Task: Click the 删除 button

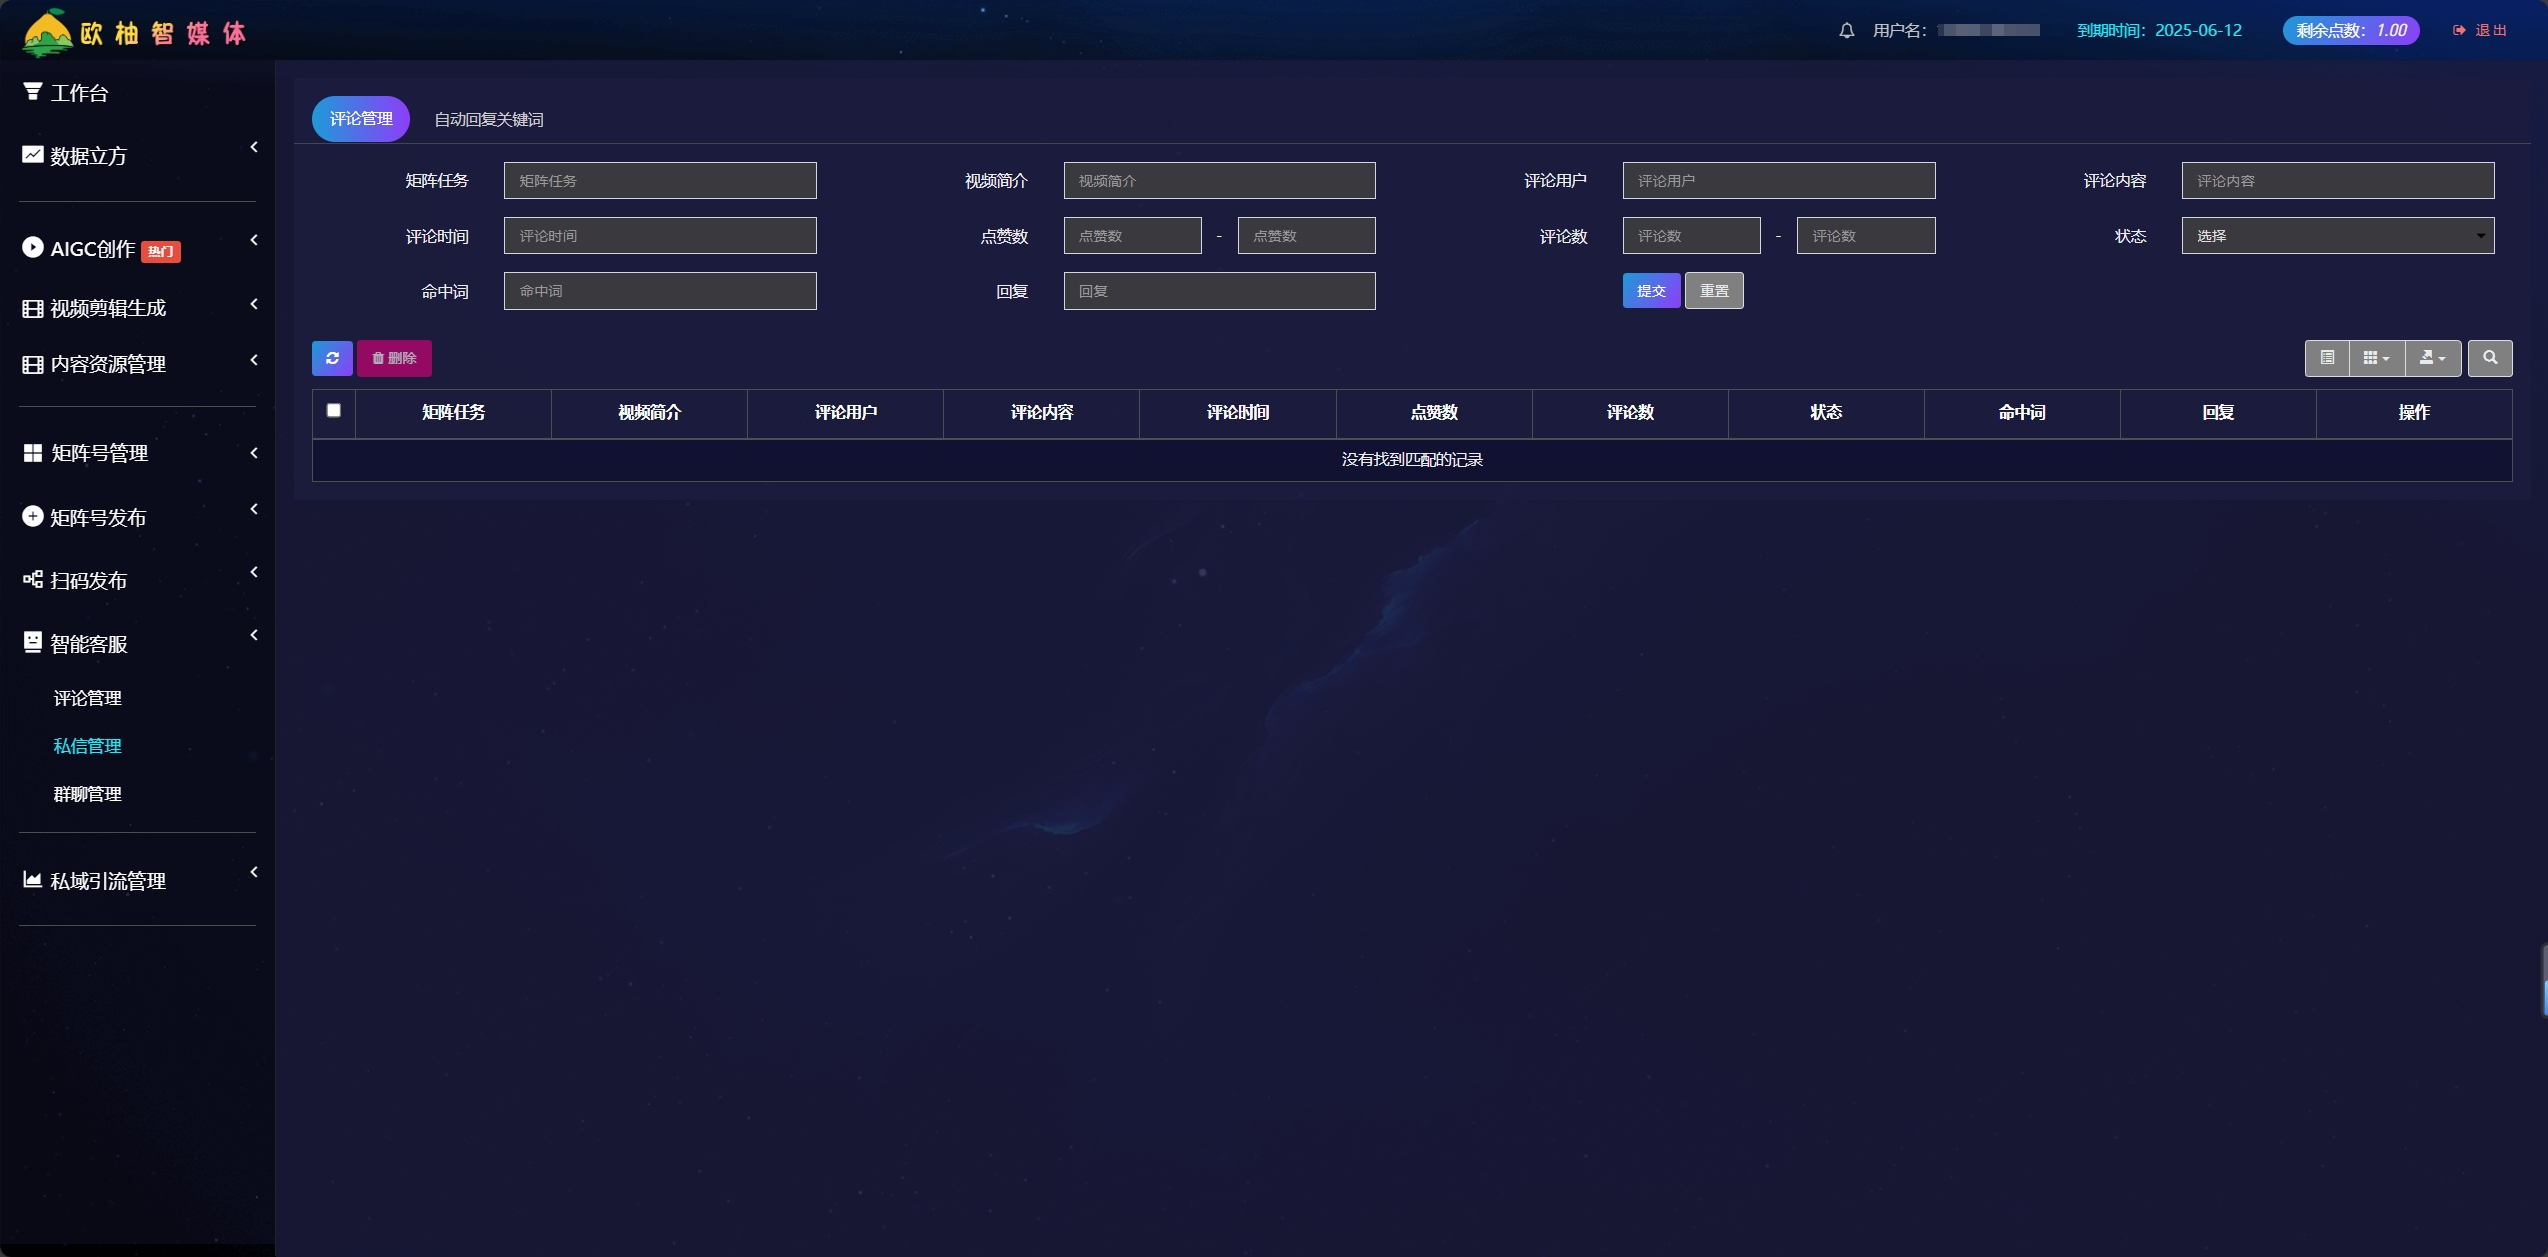Action: tap(394, 358)
